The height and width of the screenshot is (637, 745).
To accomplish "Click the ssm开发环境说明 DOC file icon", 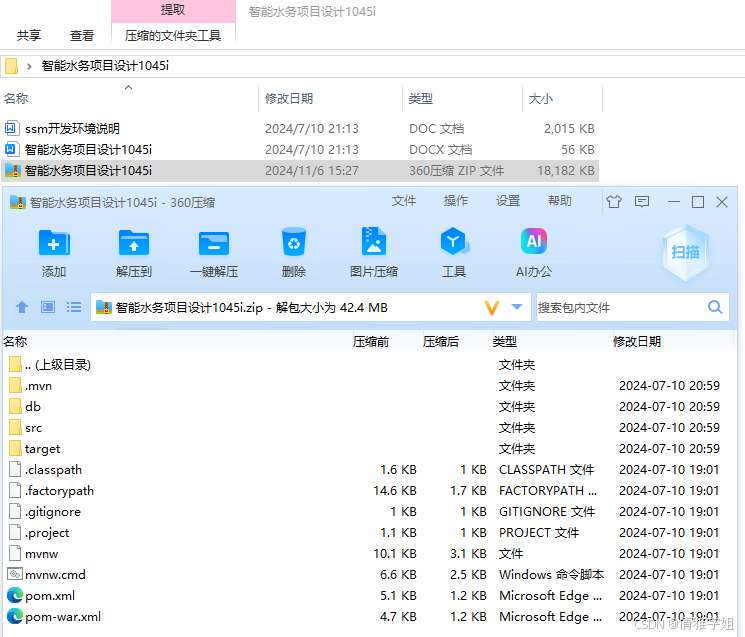I will click(x=12, y=128).
